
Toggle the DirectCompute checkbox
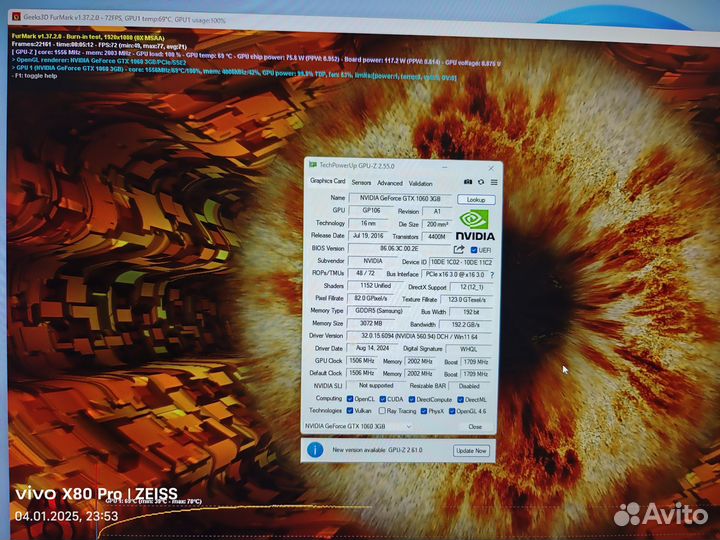(x=412, y=399)
